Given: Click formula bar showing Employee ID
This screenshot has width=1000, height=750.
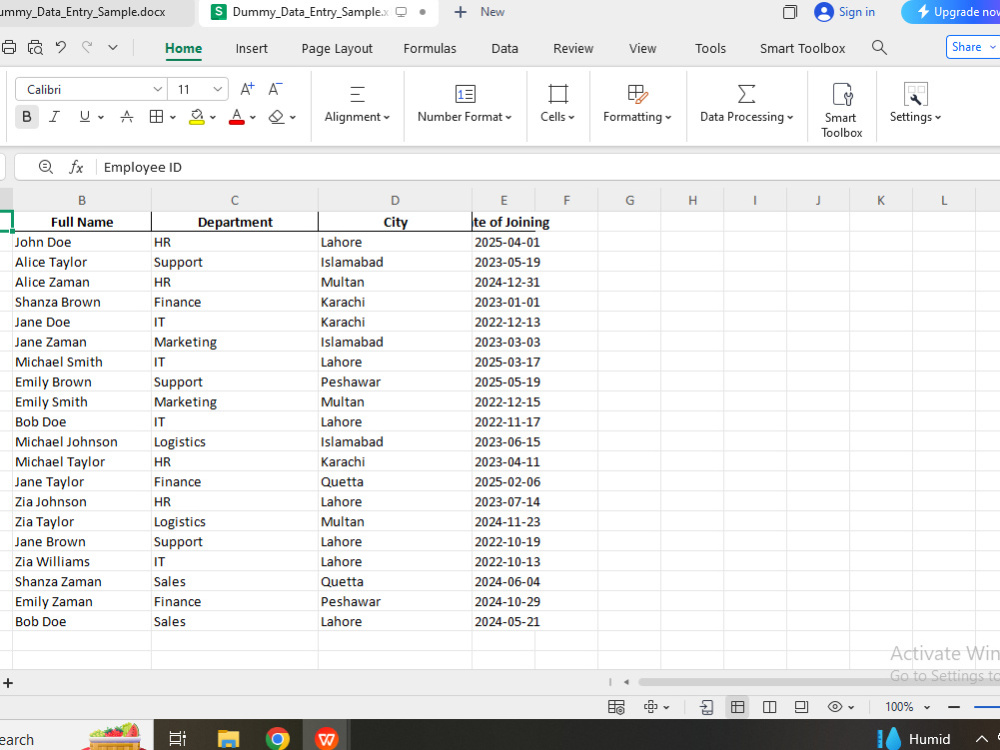Looking at the screenshot, I should pos(548,167).
